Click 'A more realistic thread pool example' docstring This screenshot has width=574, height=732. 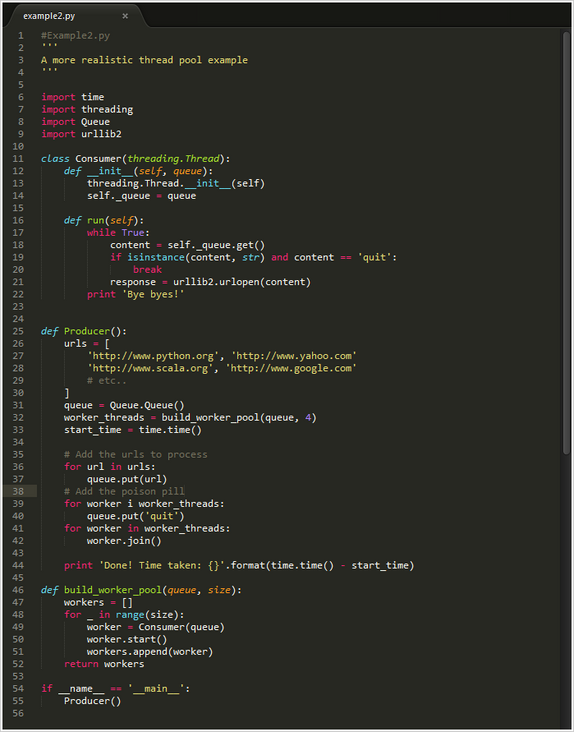click(x=145, y=60)
